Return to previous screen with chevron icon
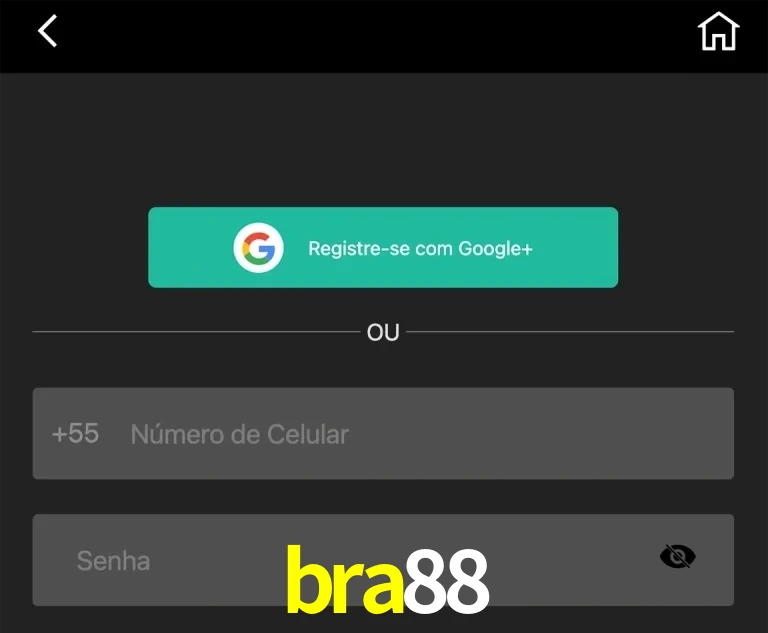Viewport: 768px width, 633px height. pyautogui.click(x=48, y=31)
